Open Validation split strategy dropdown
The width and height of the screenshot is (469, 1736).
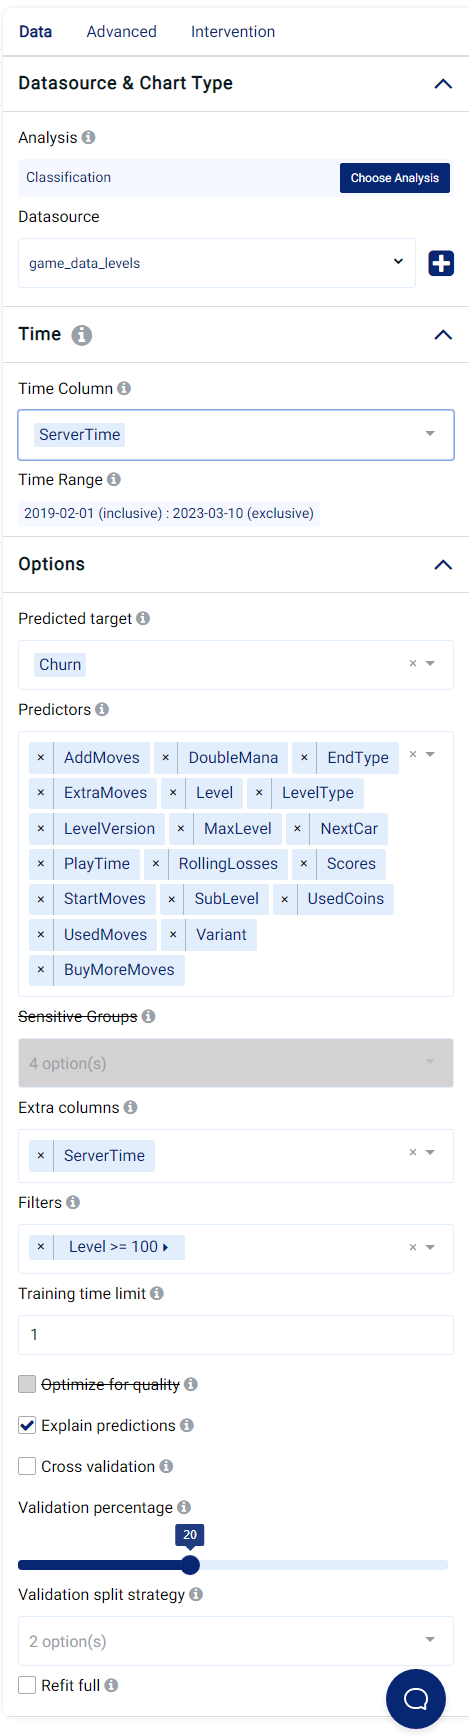[236, 1641]
